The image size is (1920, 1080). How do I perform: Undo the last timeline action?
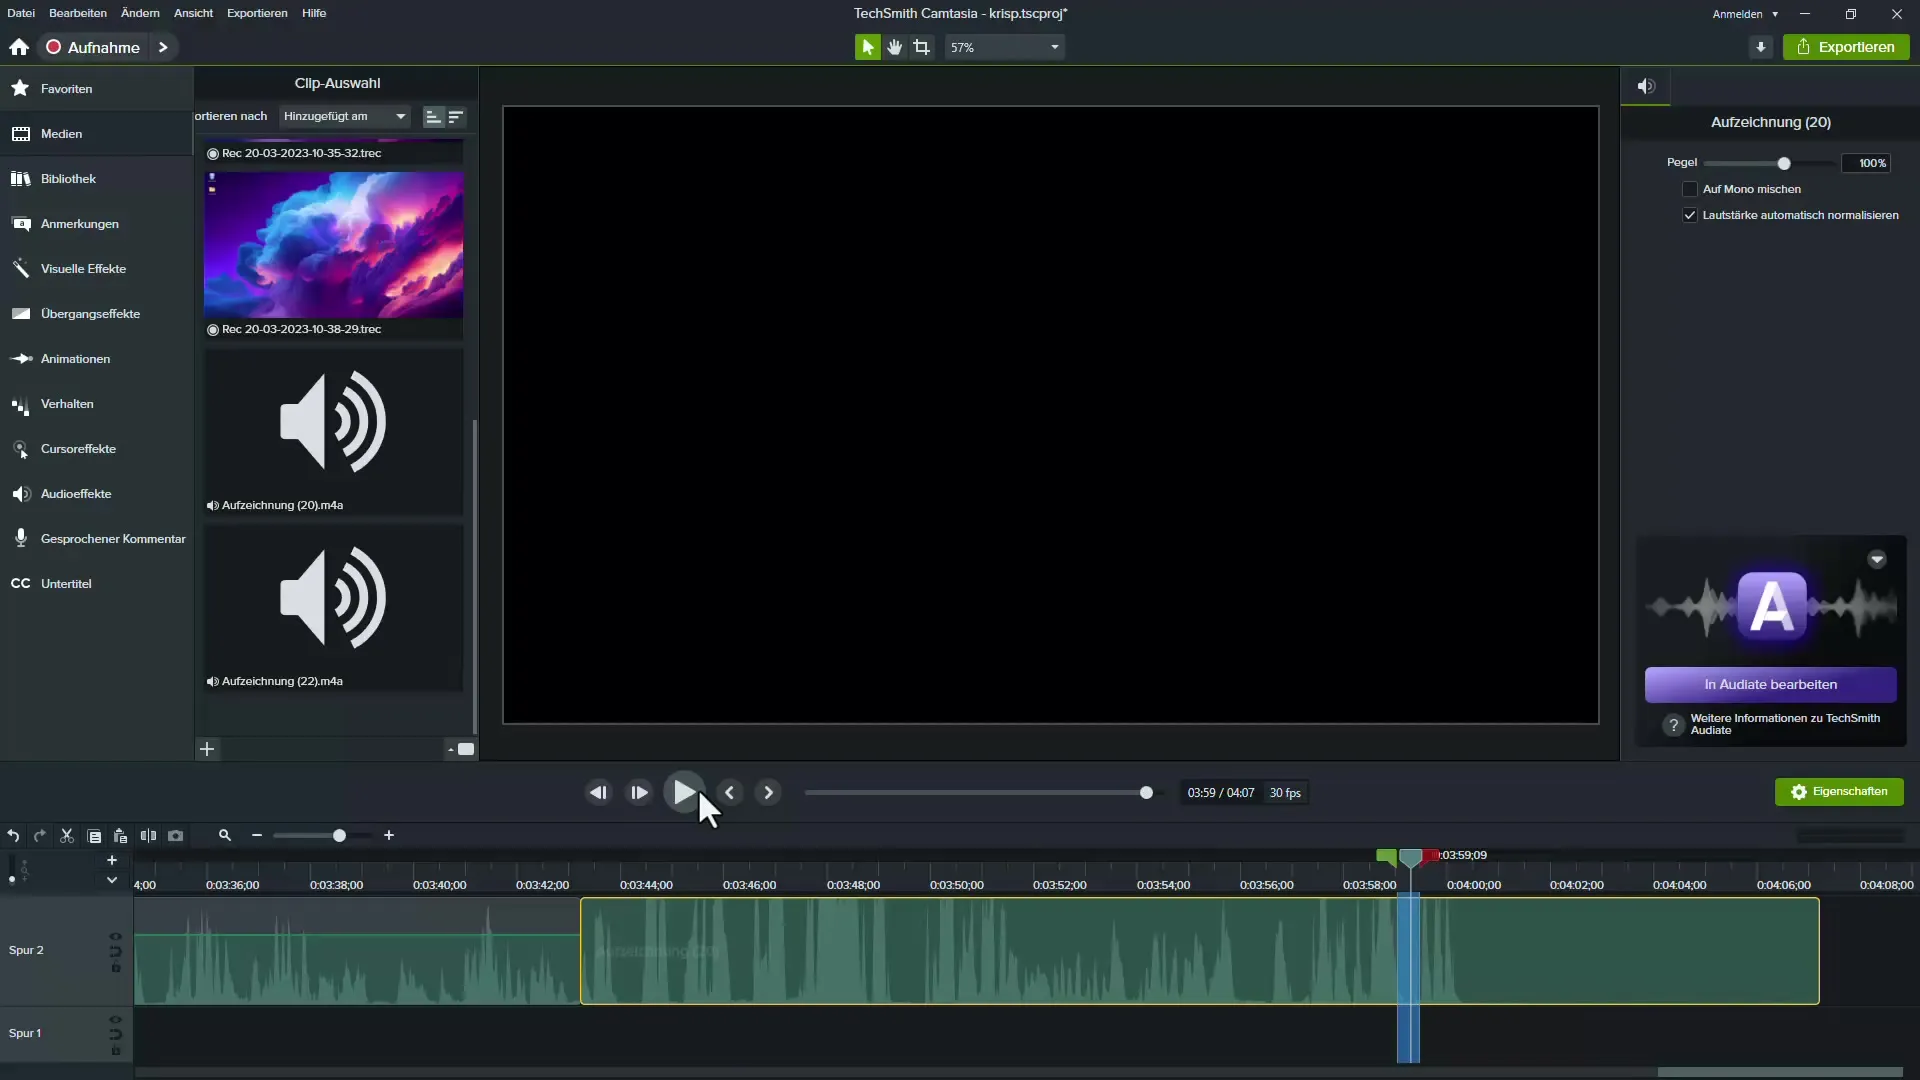13,836
